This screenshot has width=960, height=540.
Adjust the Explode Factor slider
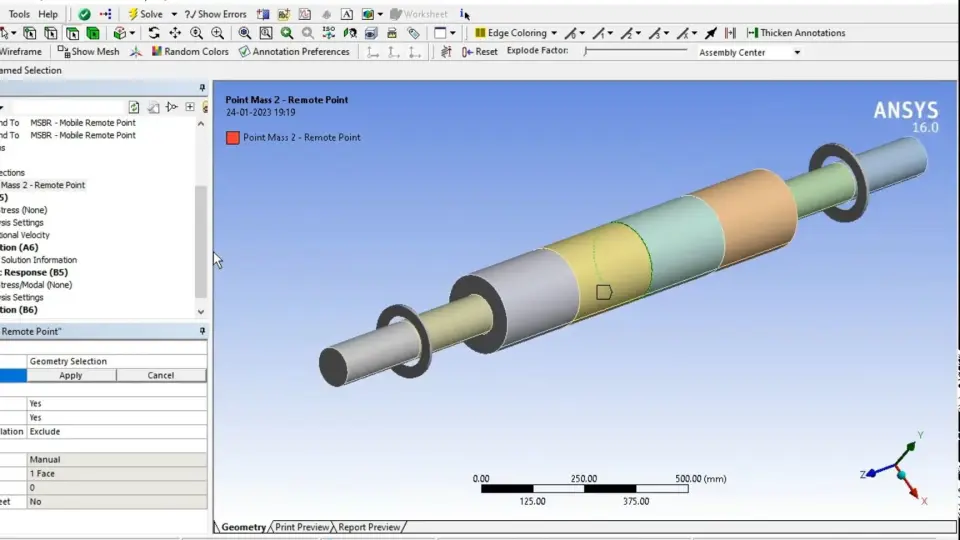pos(636,51)
